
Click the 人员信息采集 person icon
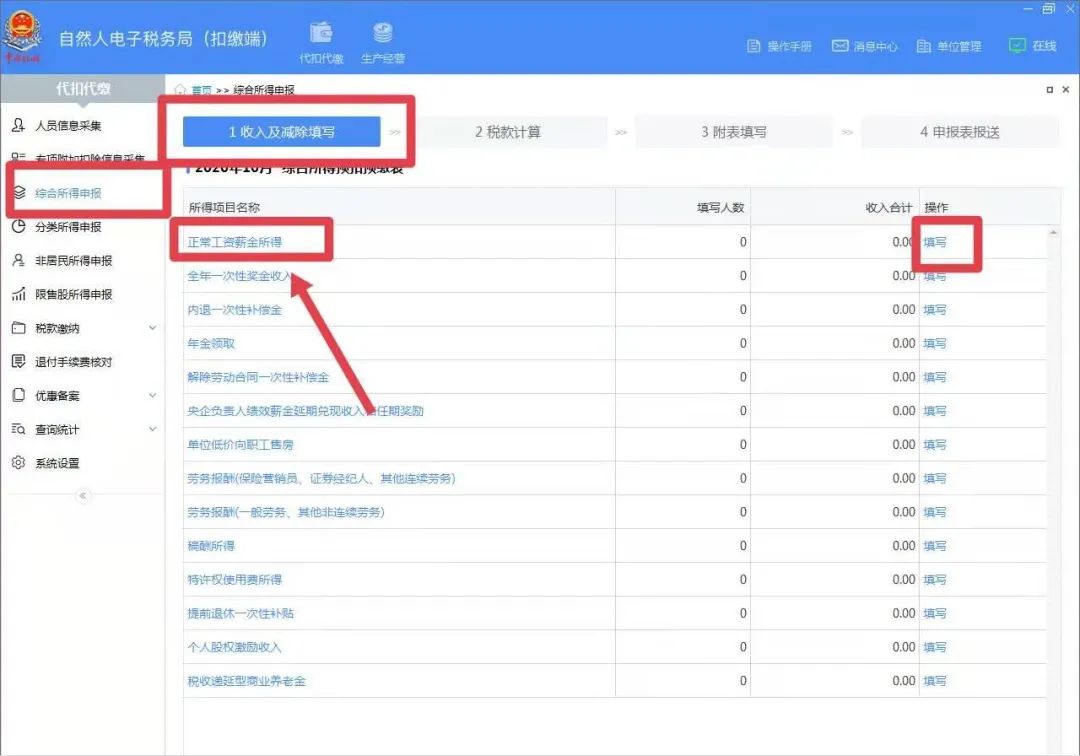click(19, 125)
